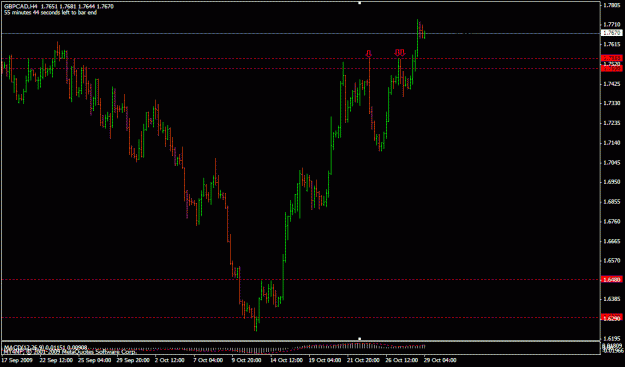Image resolution: width=625 pixels, height=367 pixels.
Task: Click the white handle on the chart's top border
Action: pos(360,3)
